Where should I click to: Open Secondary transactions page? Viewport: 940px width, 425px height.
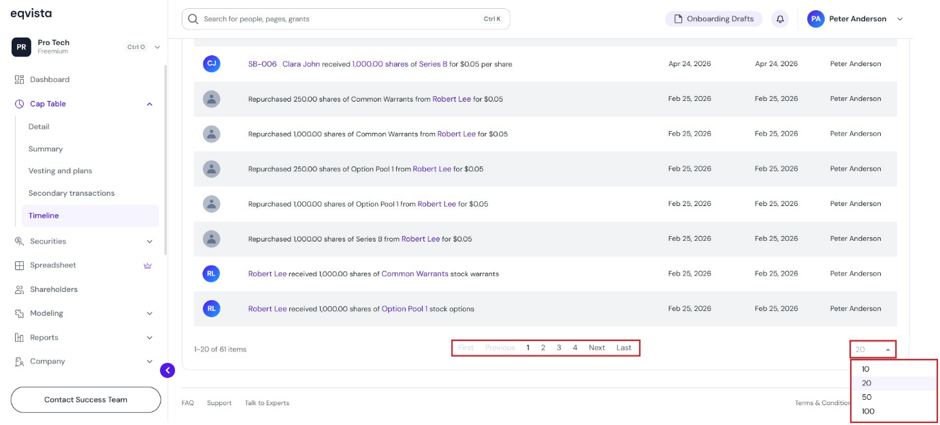pos(71,193)
